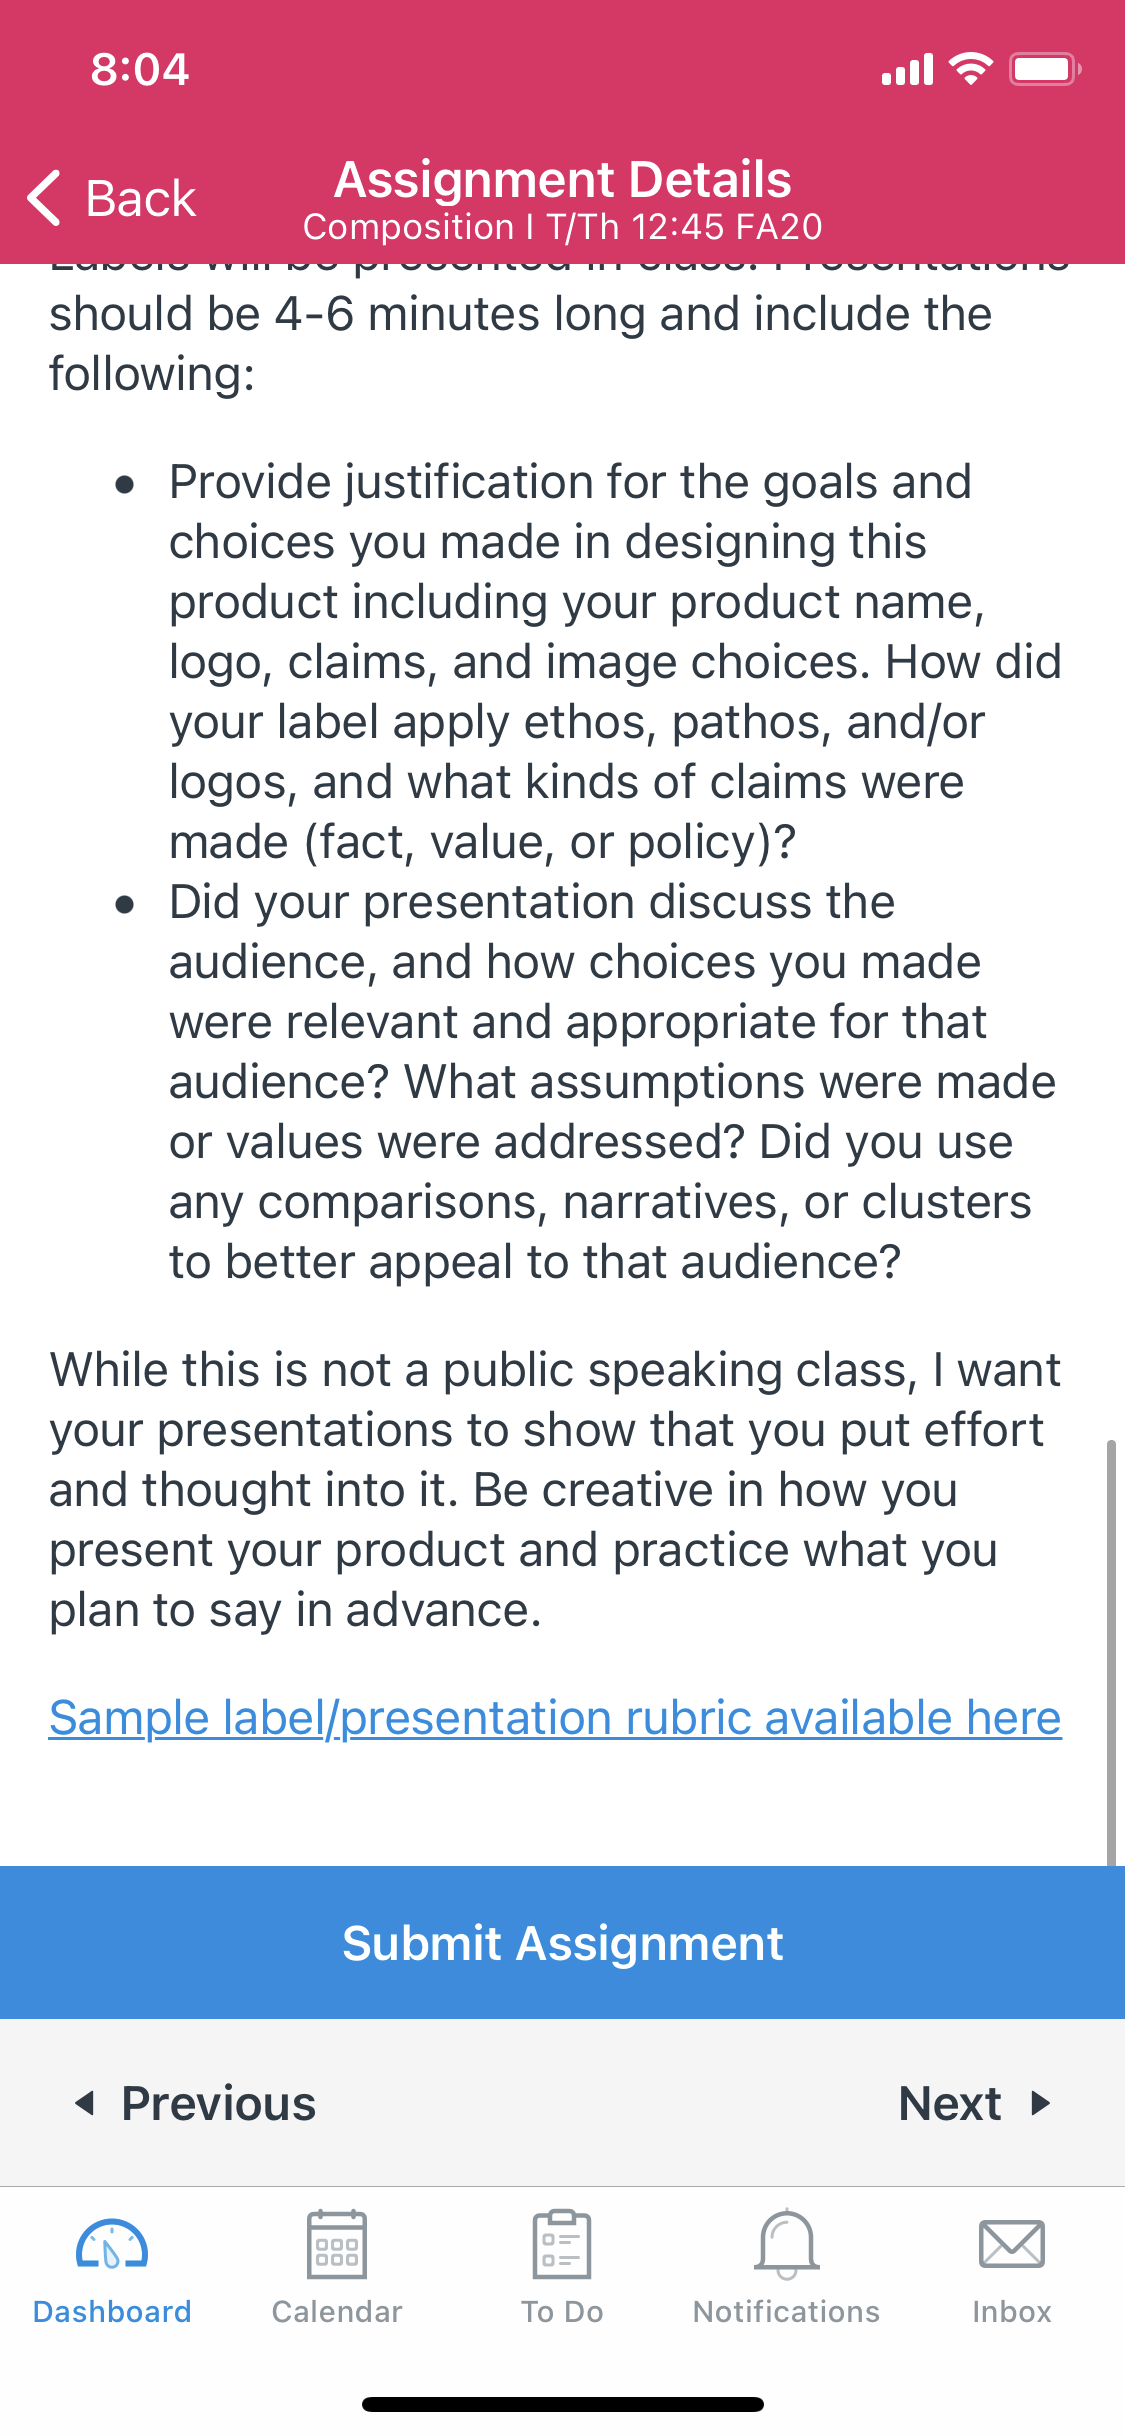
Task: Open the Dashboard gauge icon
Action: pos(112,2245)
